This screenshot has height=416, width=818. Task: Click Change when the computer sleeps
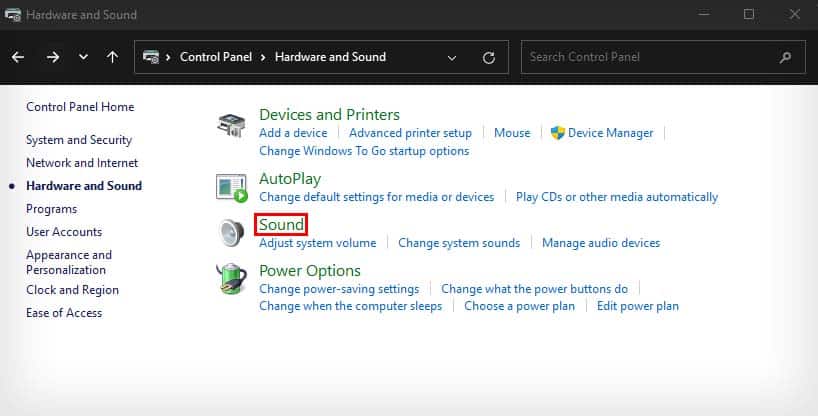click(351, 306)
